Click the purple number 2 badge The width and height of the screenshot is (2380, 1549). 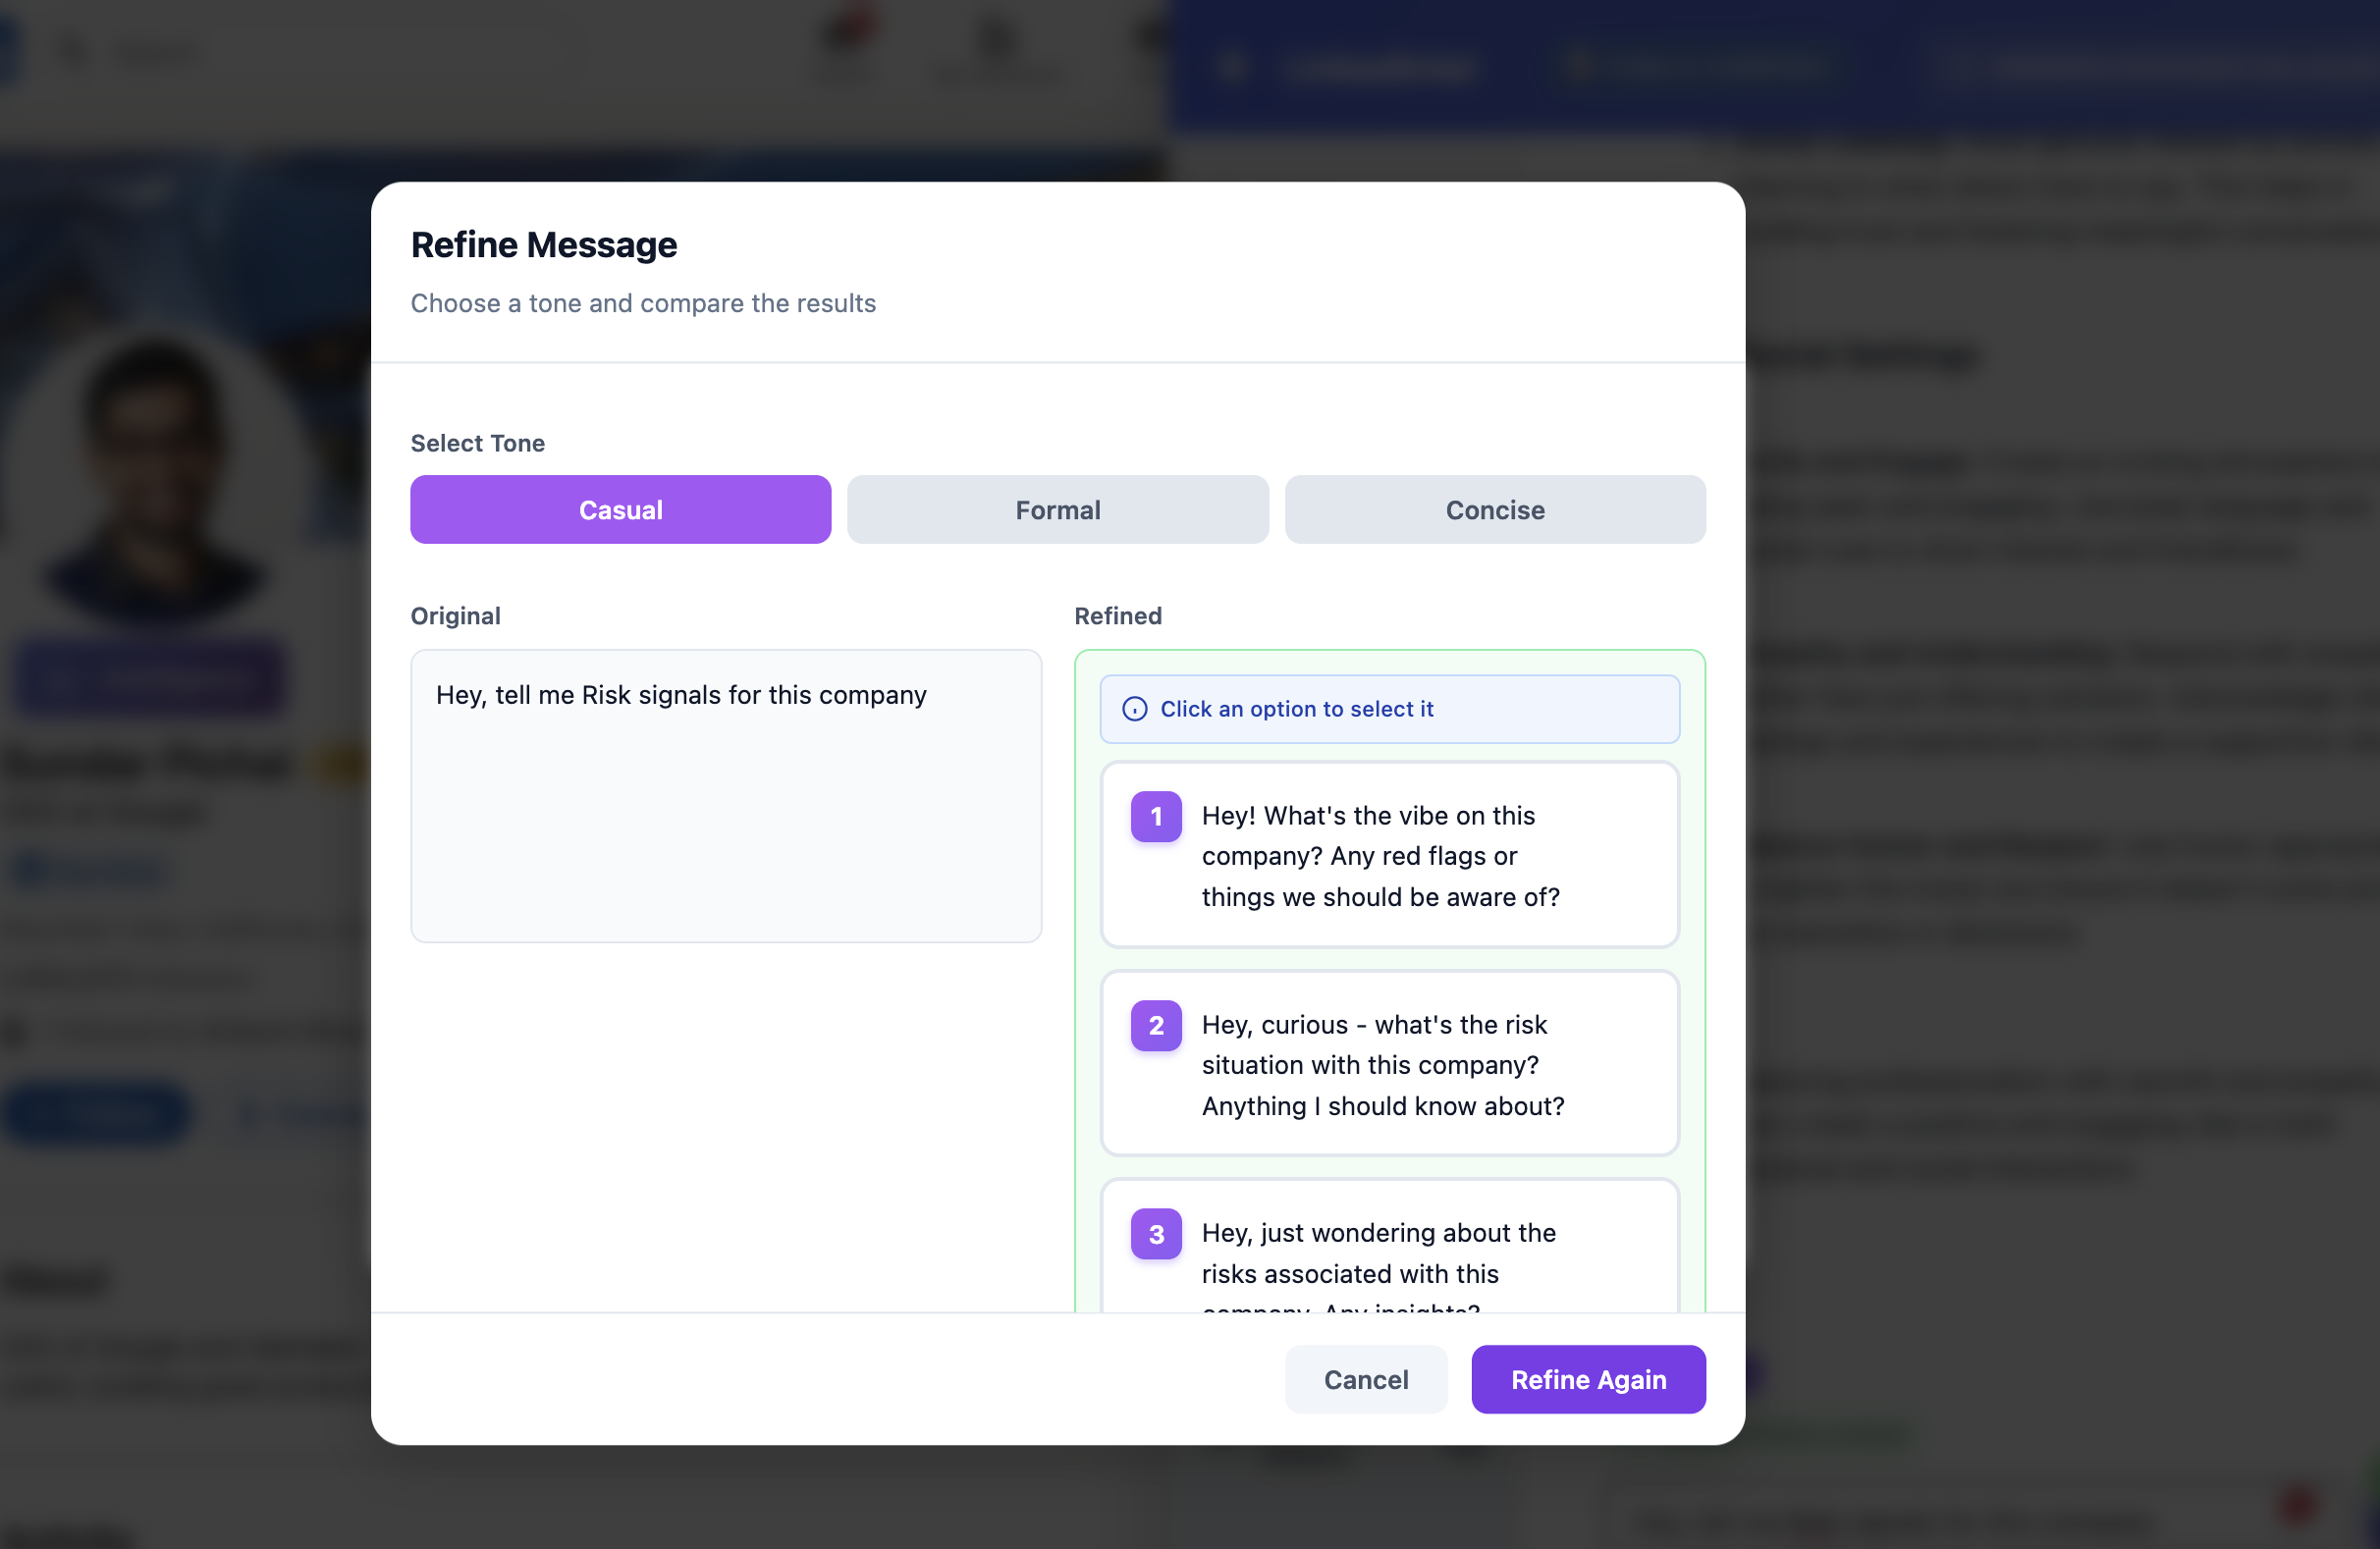(x=1155, y=1026)
